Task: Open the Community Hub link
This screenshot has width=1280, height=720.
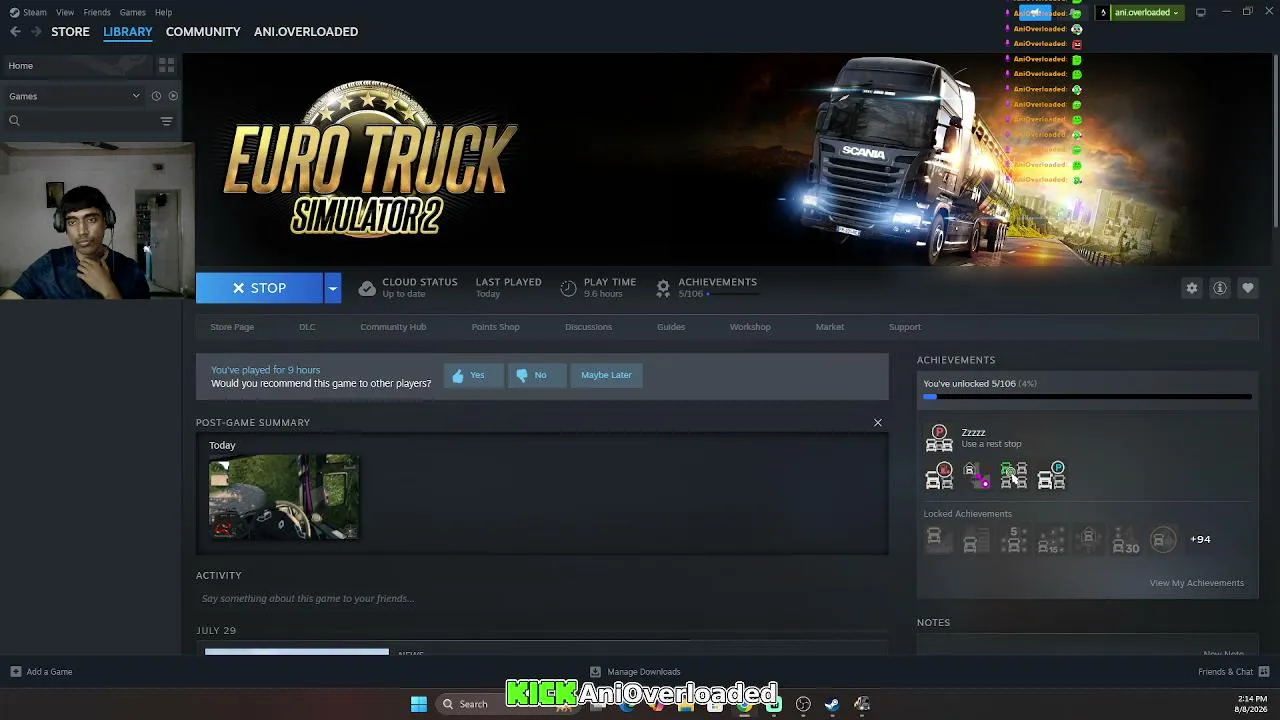Action: 393,327
